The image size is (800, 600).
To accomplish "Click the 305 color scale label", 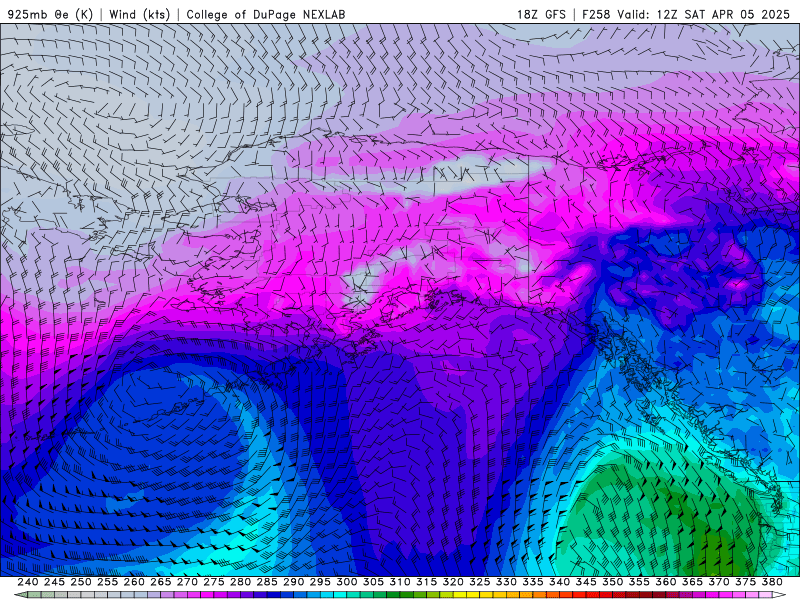I will pyautogui.click(x=373, y=582).
